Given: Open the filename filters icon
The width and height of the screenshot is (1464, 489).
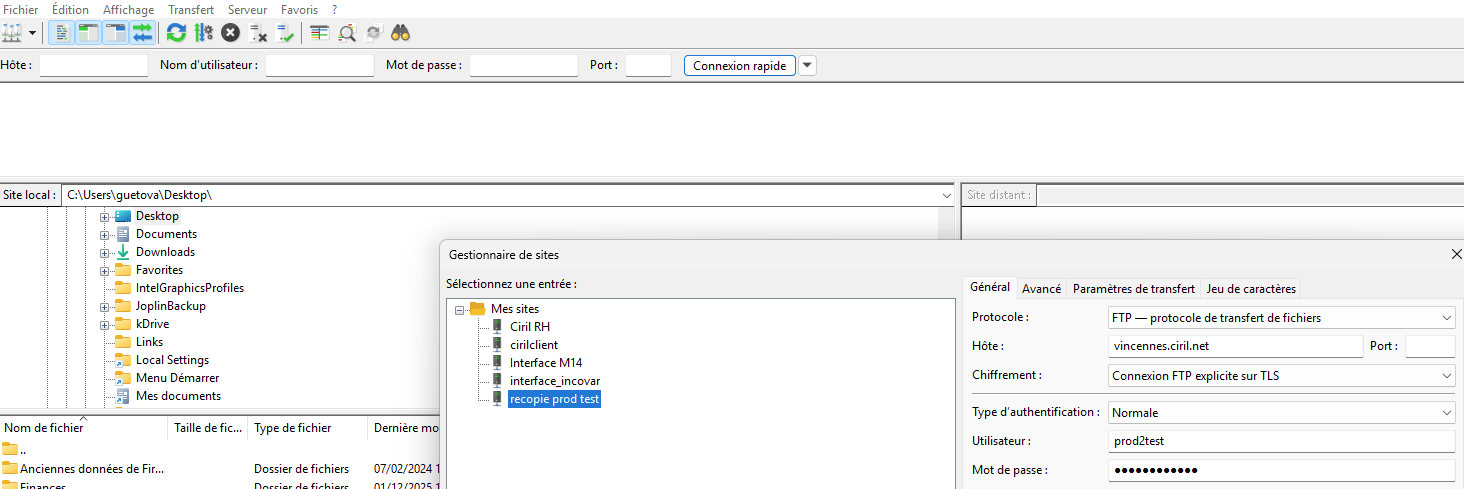Looking at the screenshot, I should (319, 33).
